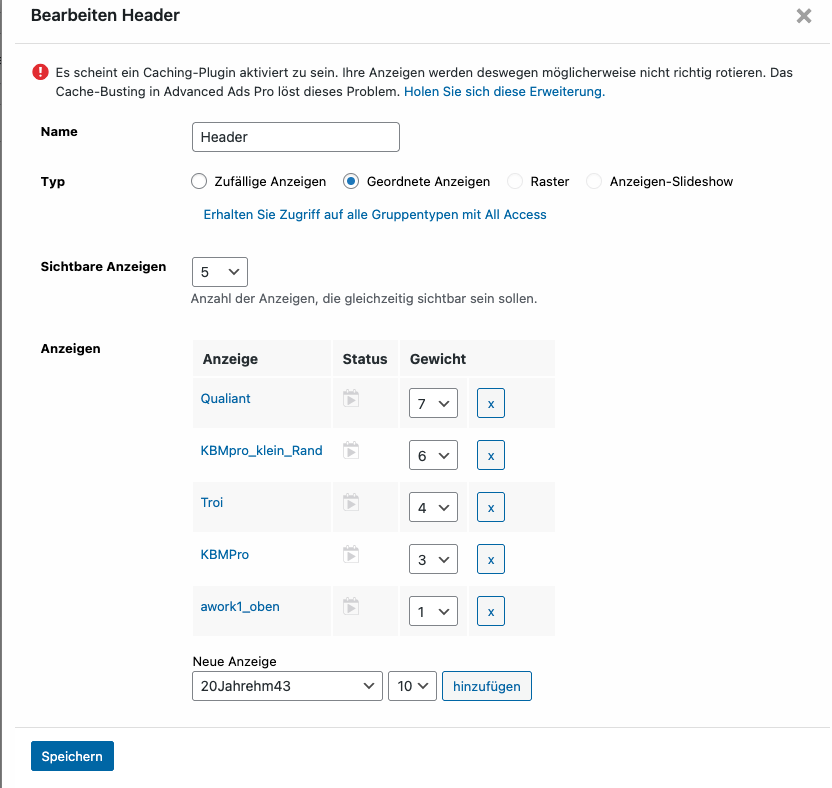Select the Geordnete Anzeigen radio option

351,181
